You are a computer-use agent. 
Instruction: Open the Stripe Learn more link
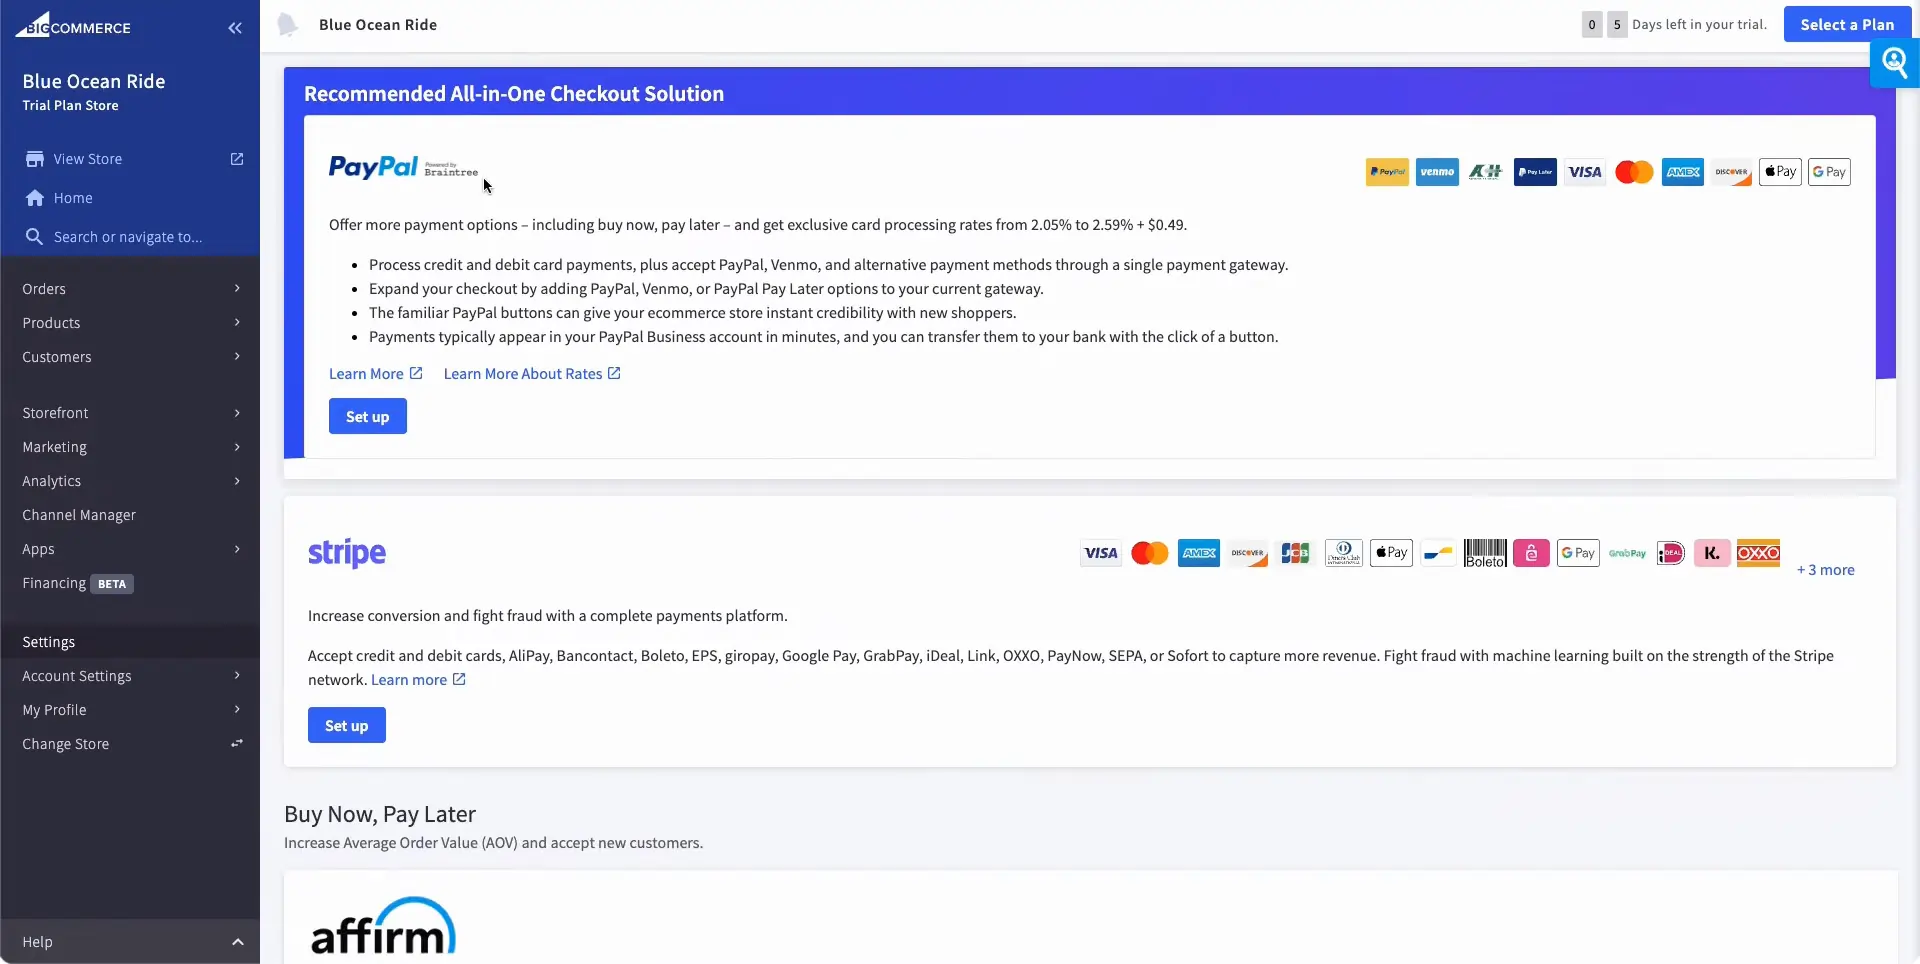tap(418, 680)
